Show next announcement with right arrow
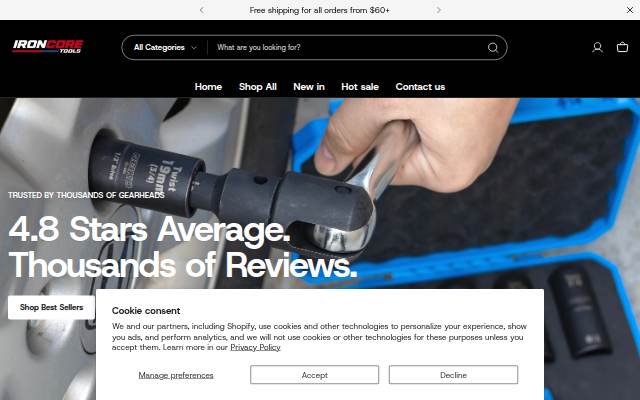The width and height of the screenshot is (640, 400). coord(438,10)
